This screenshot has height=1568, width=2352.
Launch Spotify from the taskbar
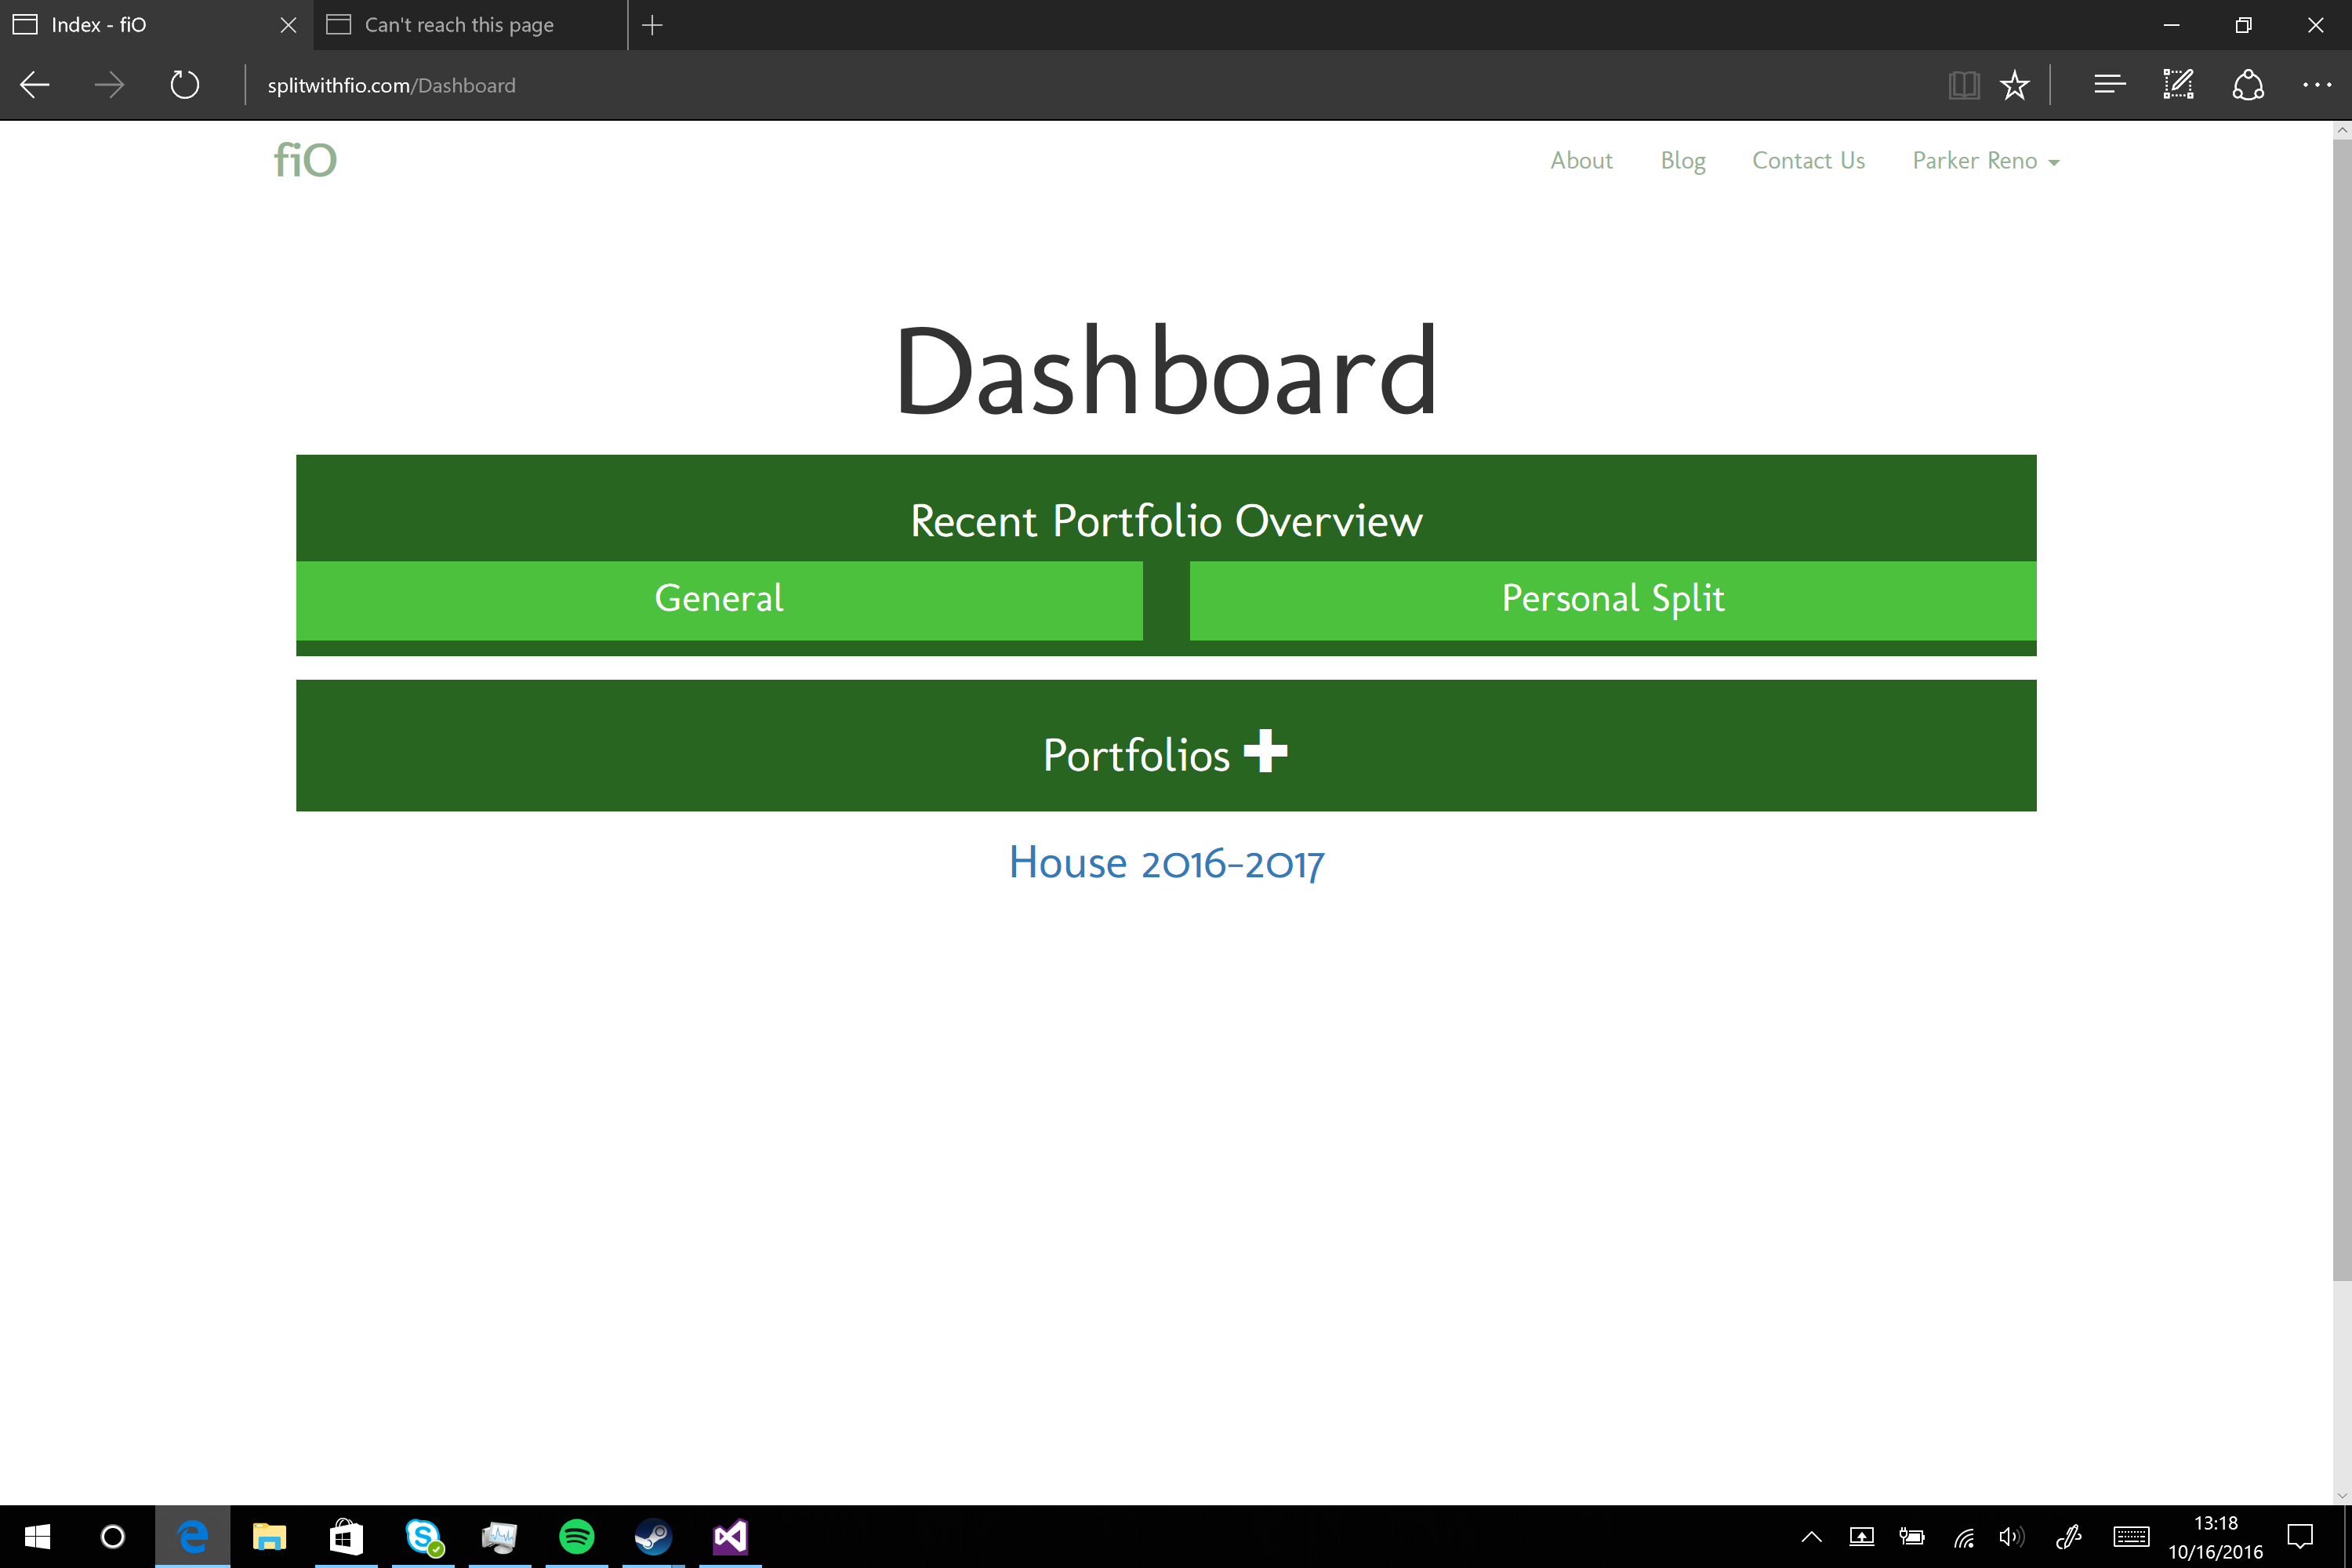coord(576,1536)
